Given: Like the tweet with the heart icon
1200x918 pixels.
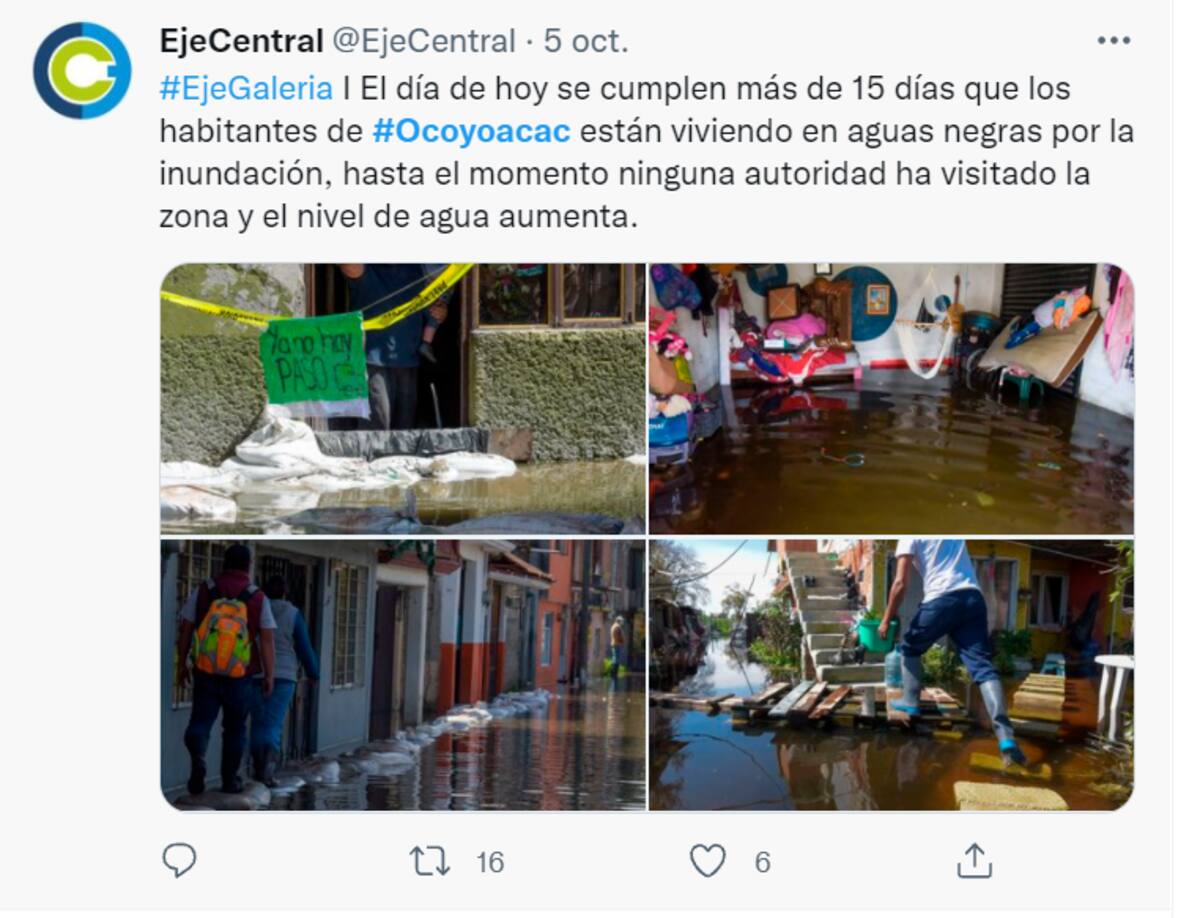Looking at the screenshot, I should click(x=708, y=861).
